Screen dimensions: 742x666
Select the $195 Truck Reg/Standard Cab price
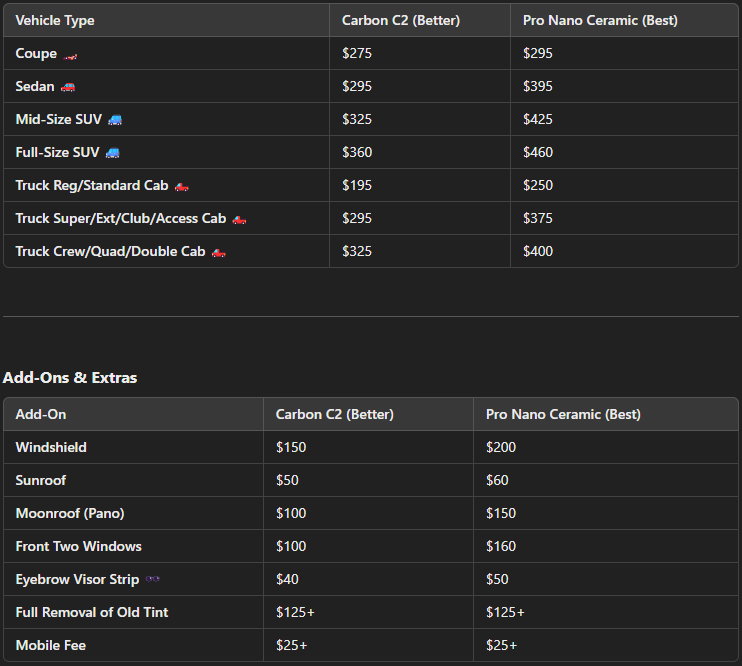tap(357, 186)
